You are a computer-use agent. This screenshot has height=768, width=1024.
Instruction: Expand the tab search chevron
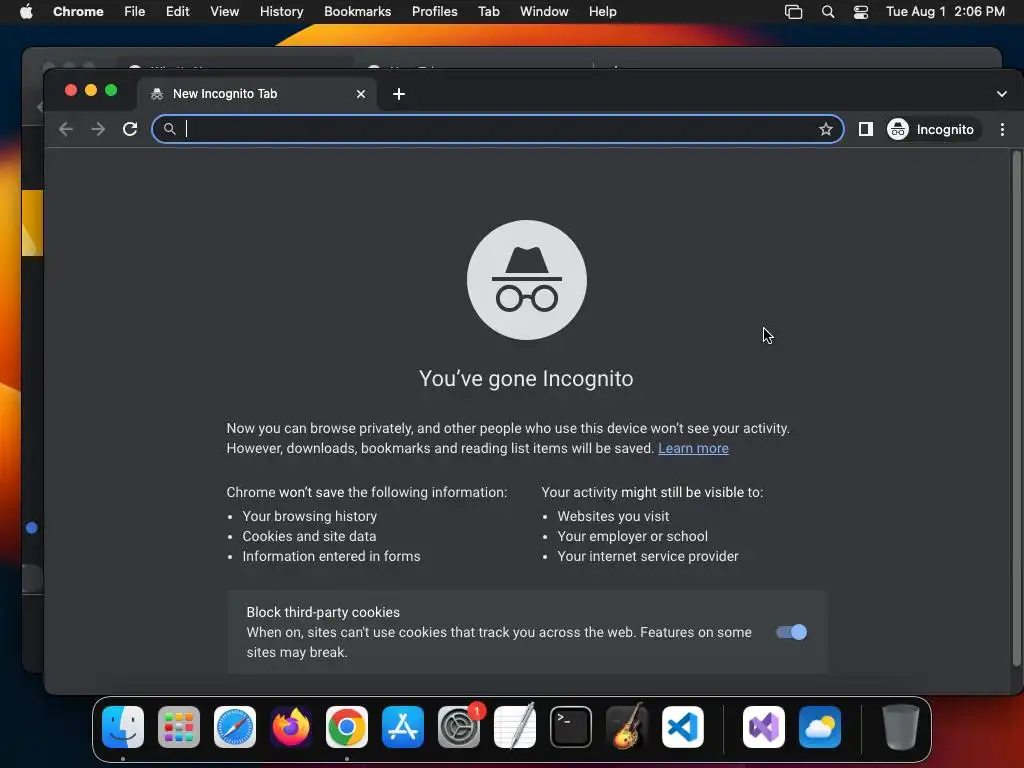[1001, 94]
